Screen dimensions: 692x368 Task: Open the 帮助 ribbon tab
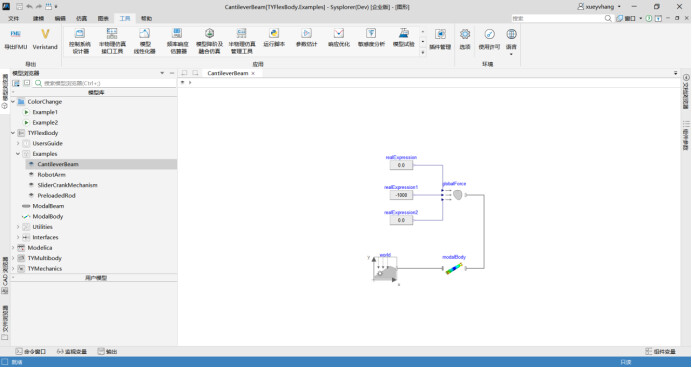tap(147, 19)
